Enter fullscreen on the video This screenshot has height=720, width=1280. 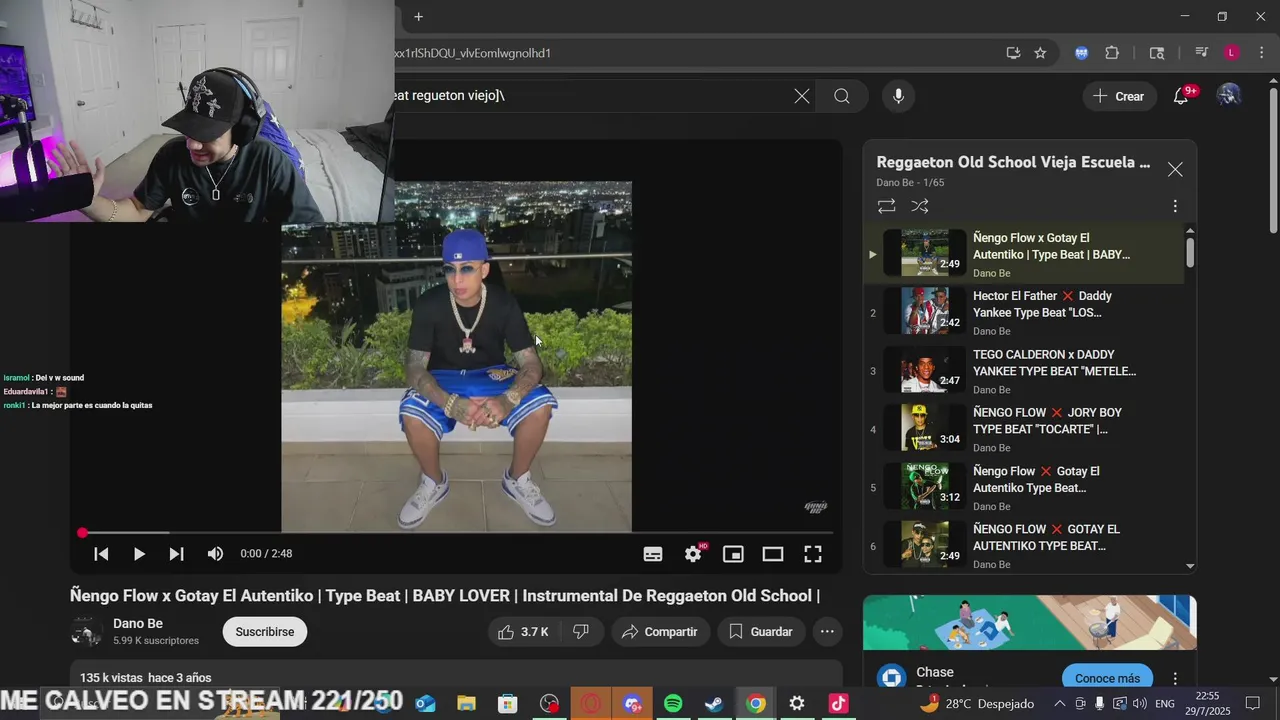(813, 554)
